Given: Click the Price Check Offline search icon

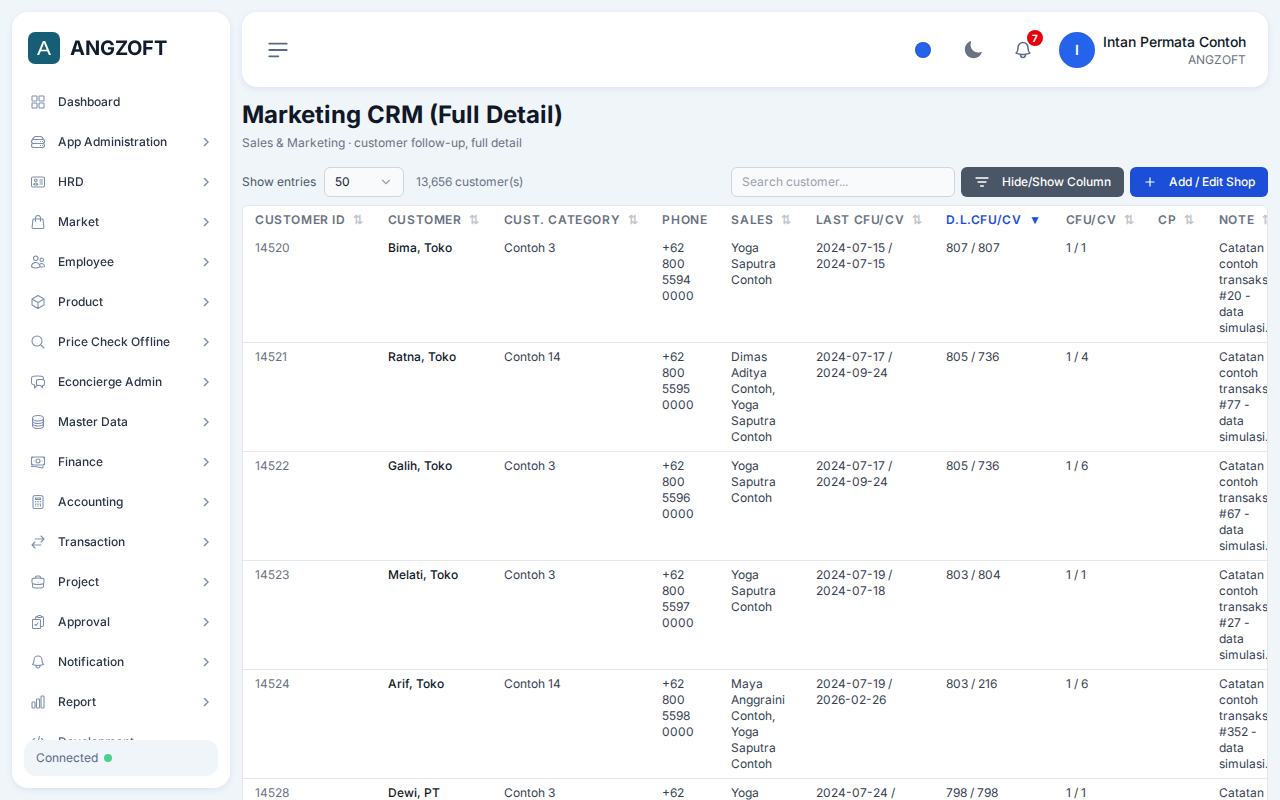Looking at the screenshot, I should click(x=38, y=342).
